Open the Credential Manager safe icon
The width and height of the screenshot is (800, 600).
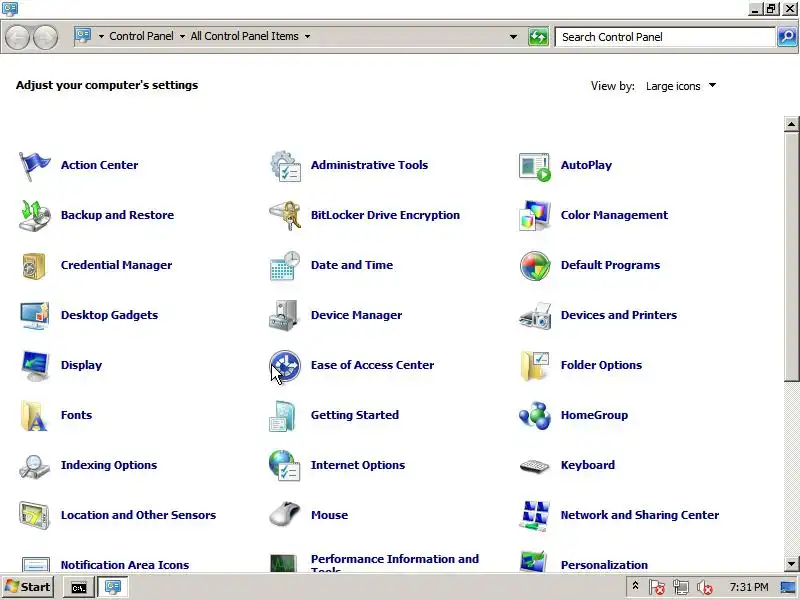[x=34, y=266]
